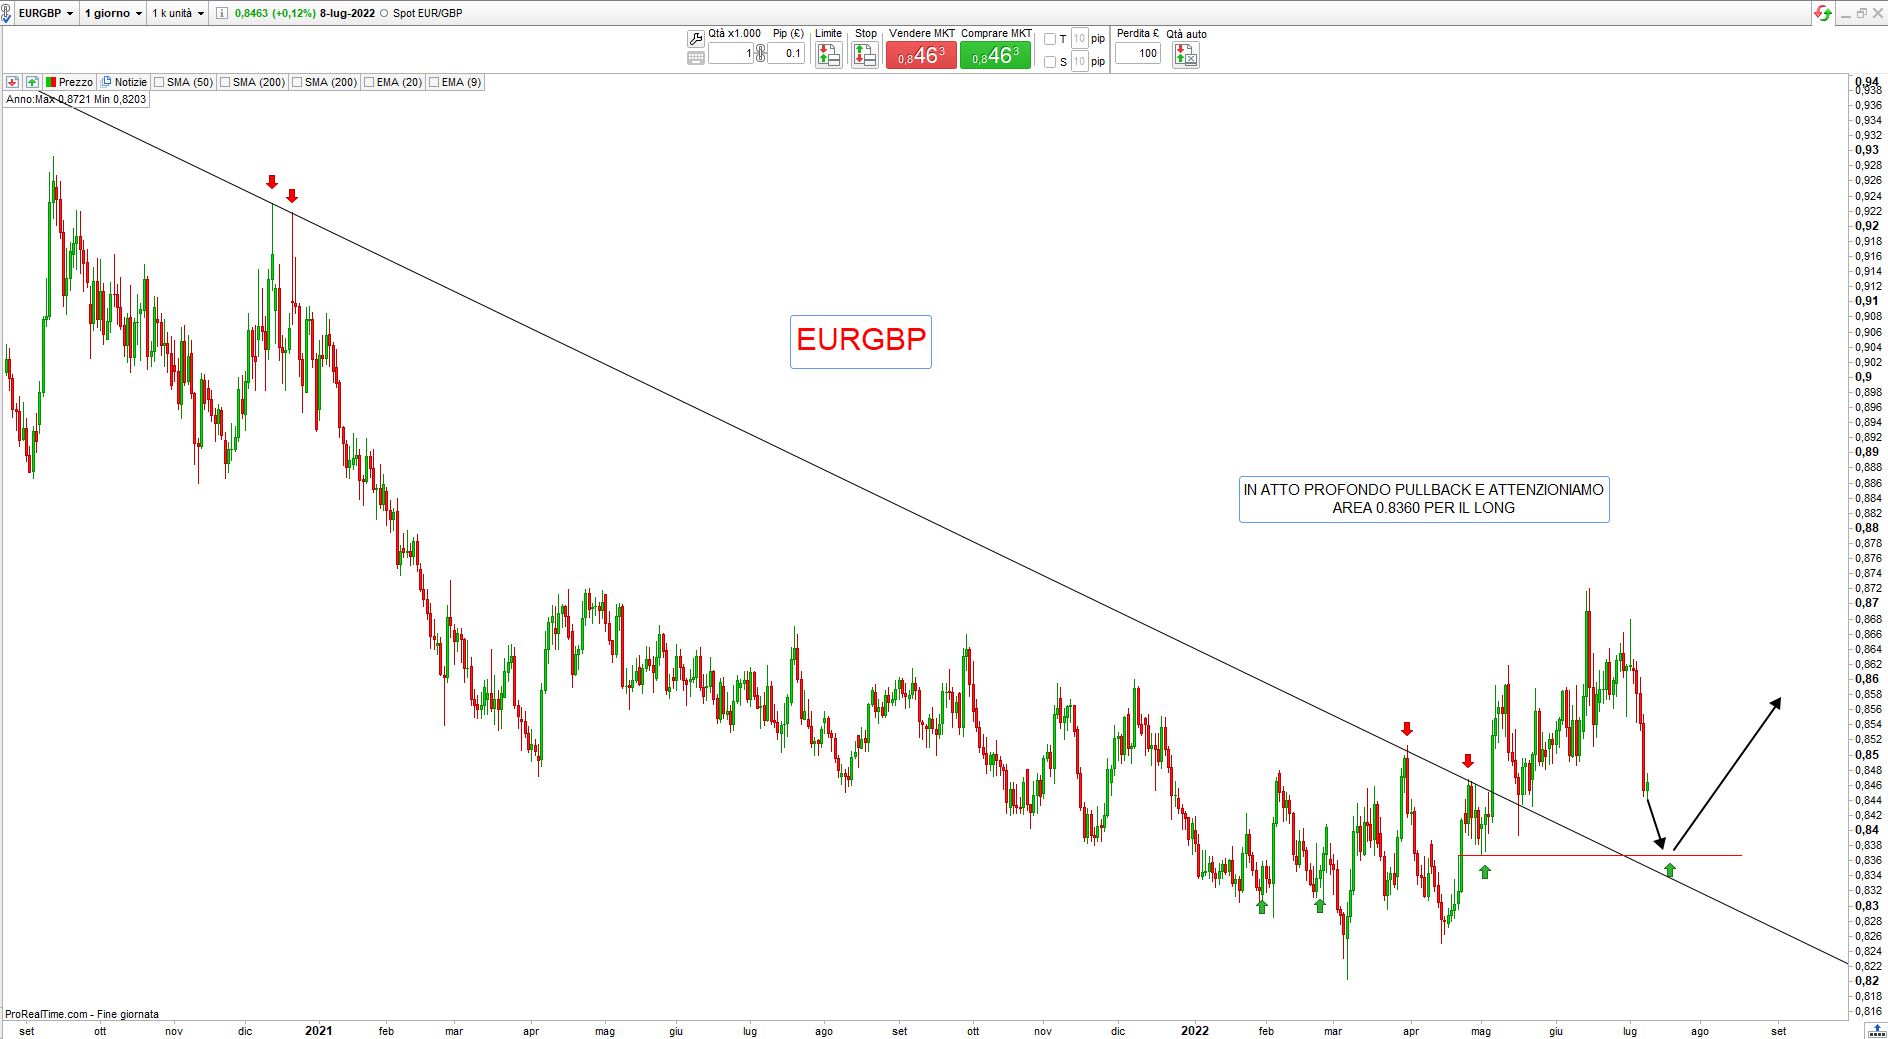Click the chain link between quantity and pip
The image size is (1888, 1039).
click(760, 54)
